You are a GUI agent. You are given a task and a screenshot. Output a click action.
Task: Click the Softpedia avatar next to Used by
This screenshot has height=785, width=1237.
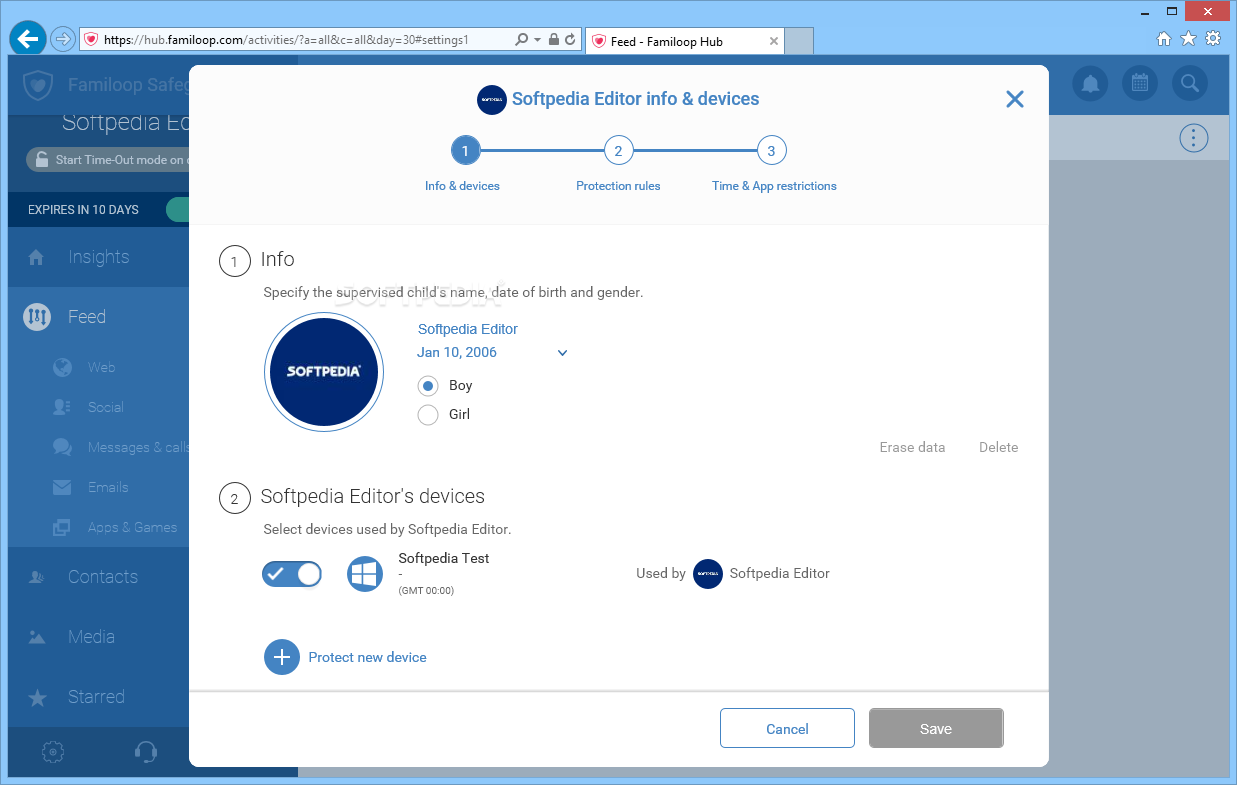tap(708, 574)
